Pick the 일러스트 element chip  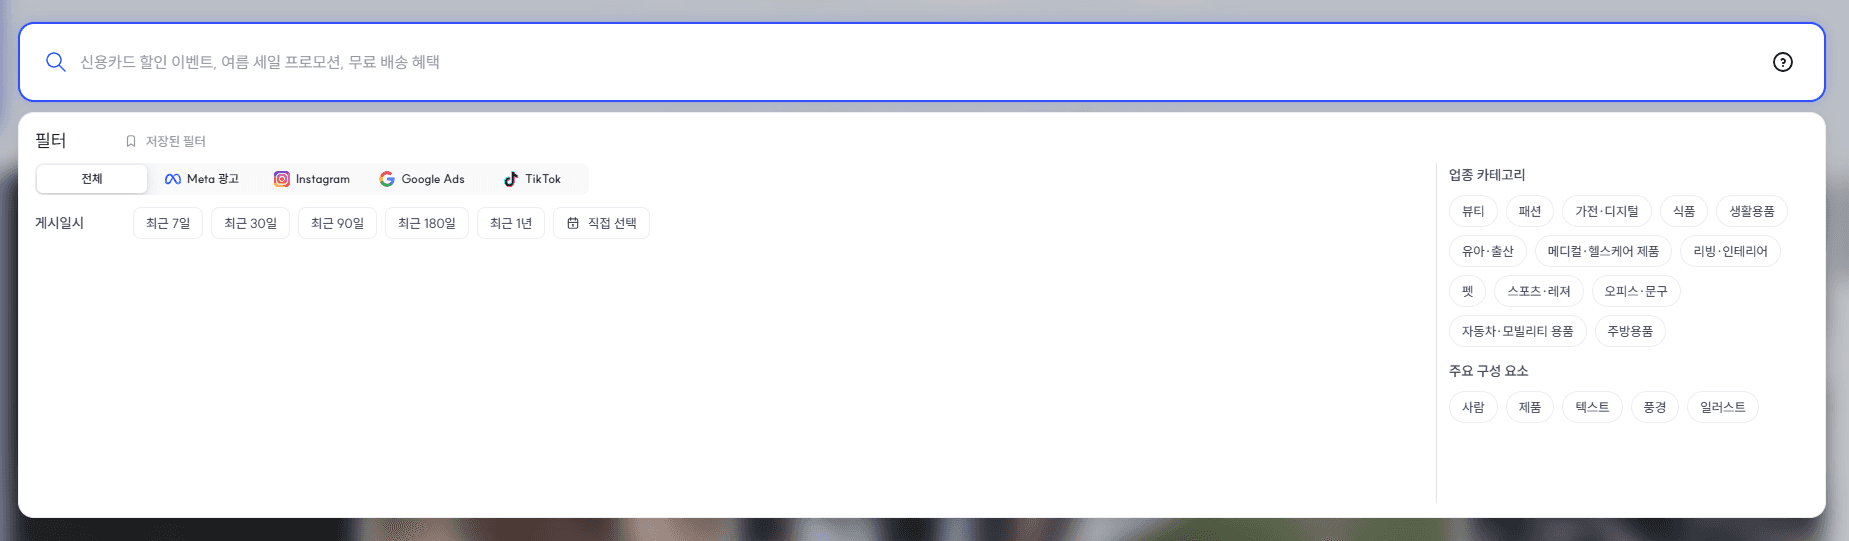pos(1722,407)
